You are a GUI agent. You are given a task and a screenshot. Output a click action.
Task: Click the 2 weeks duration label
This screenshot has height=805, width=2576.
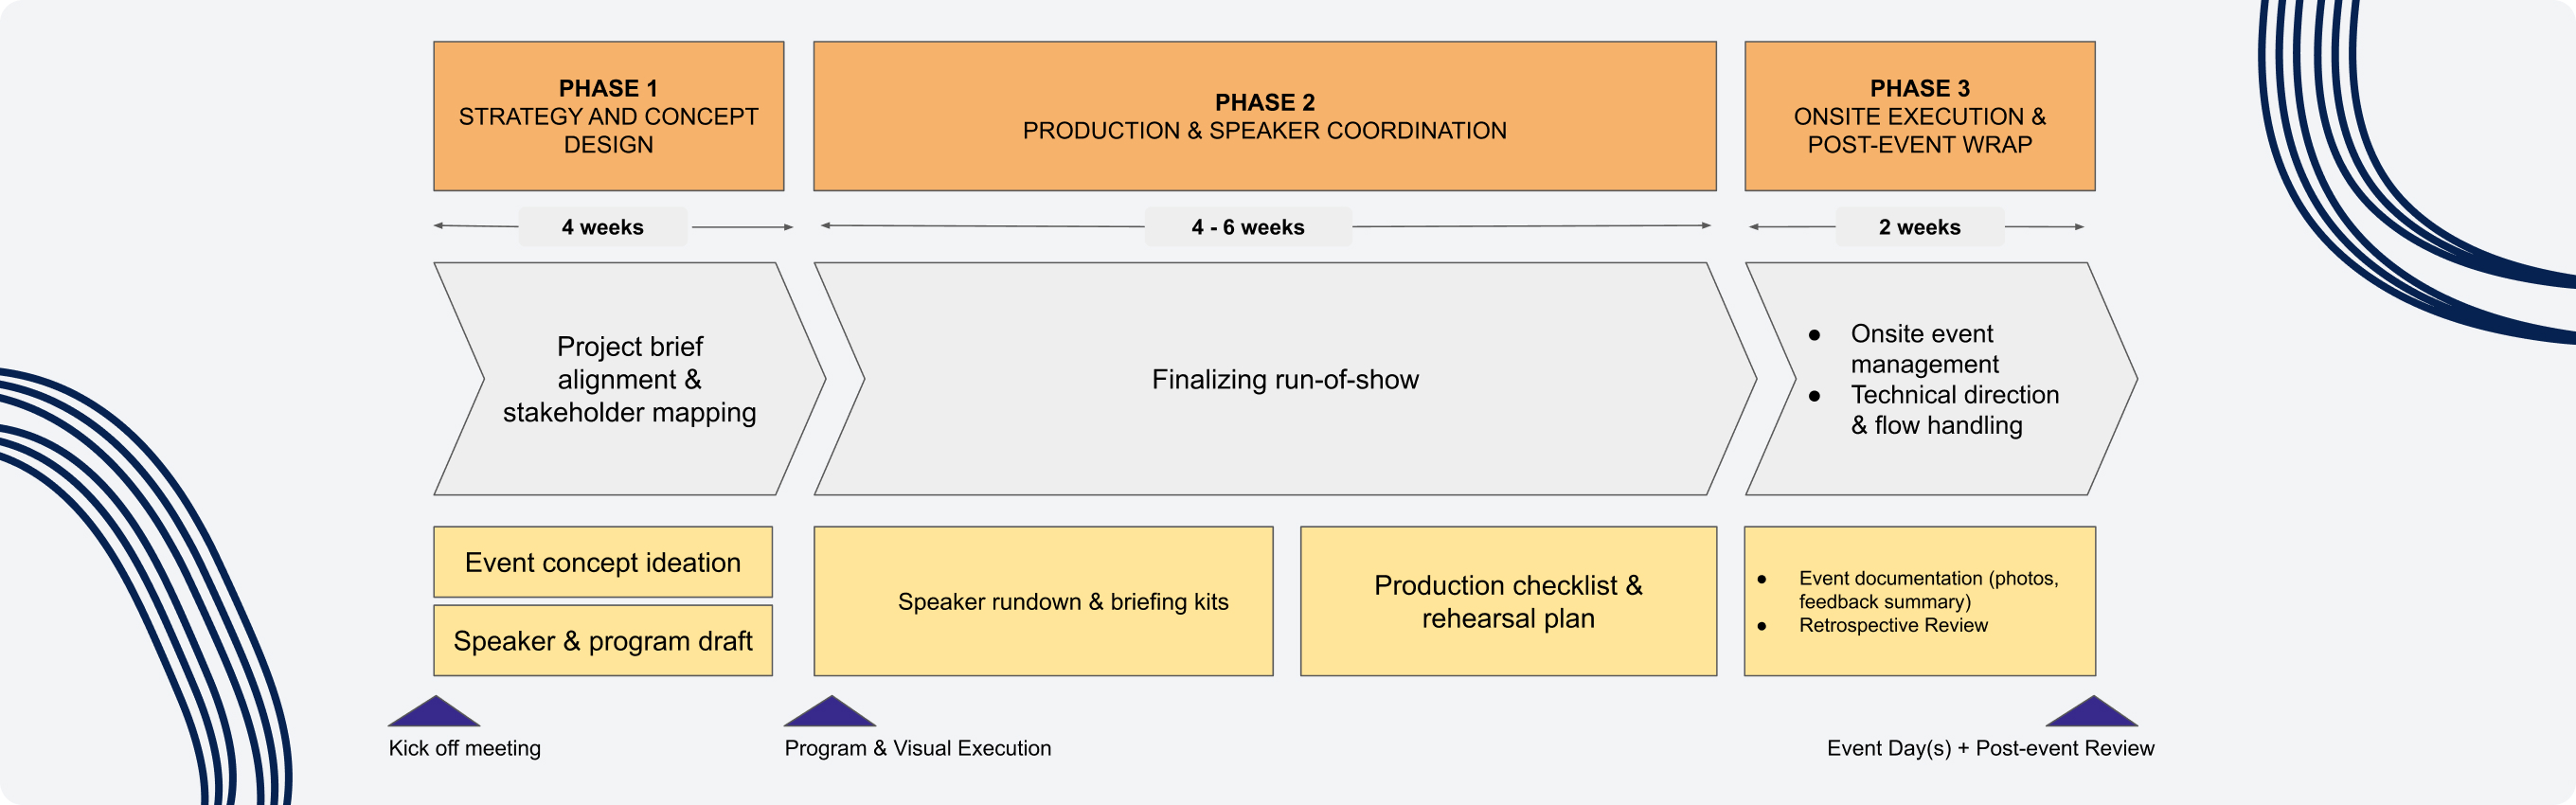[1919, 227]
